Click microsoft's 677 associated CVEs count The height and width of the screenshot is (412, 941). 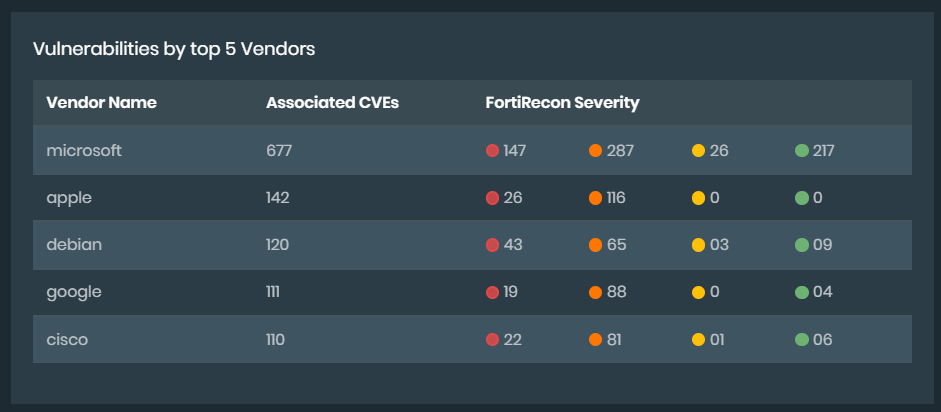pos(278,151)
